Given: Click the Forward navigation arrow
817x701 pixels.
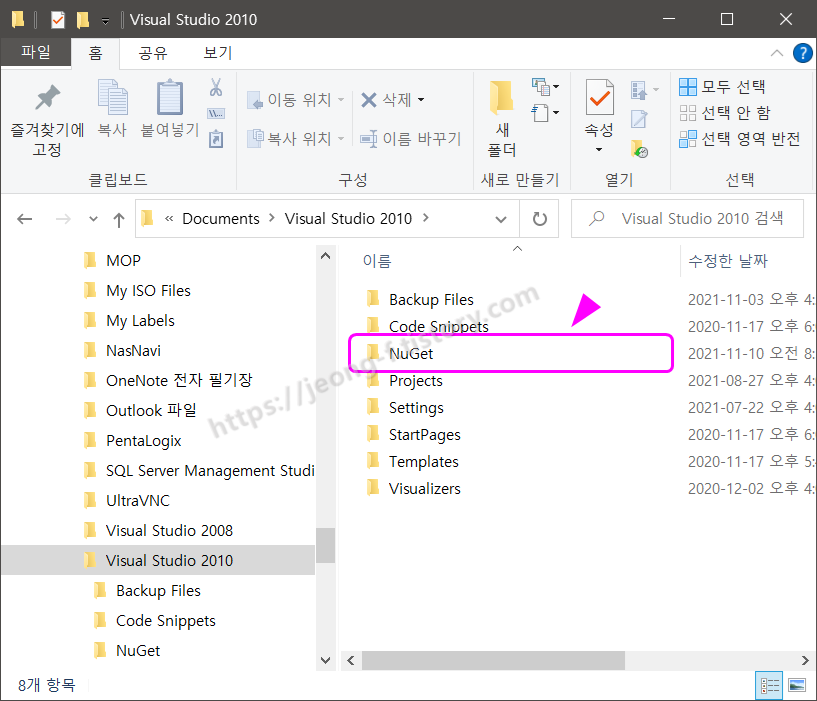Looking at the screenshot, I should (63, 219).
